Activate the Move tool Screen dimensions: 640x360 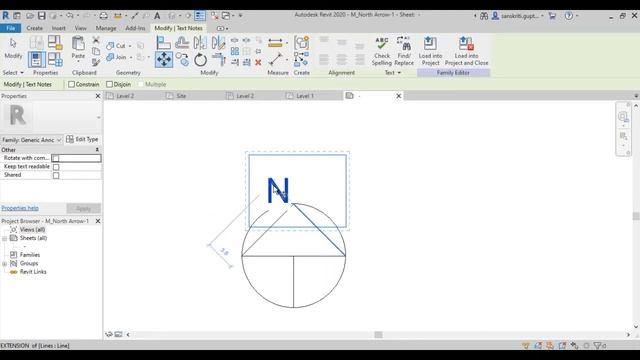tap(164, 60)
